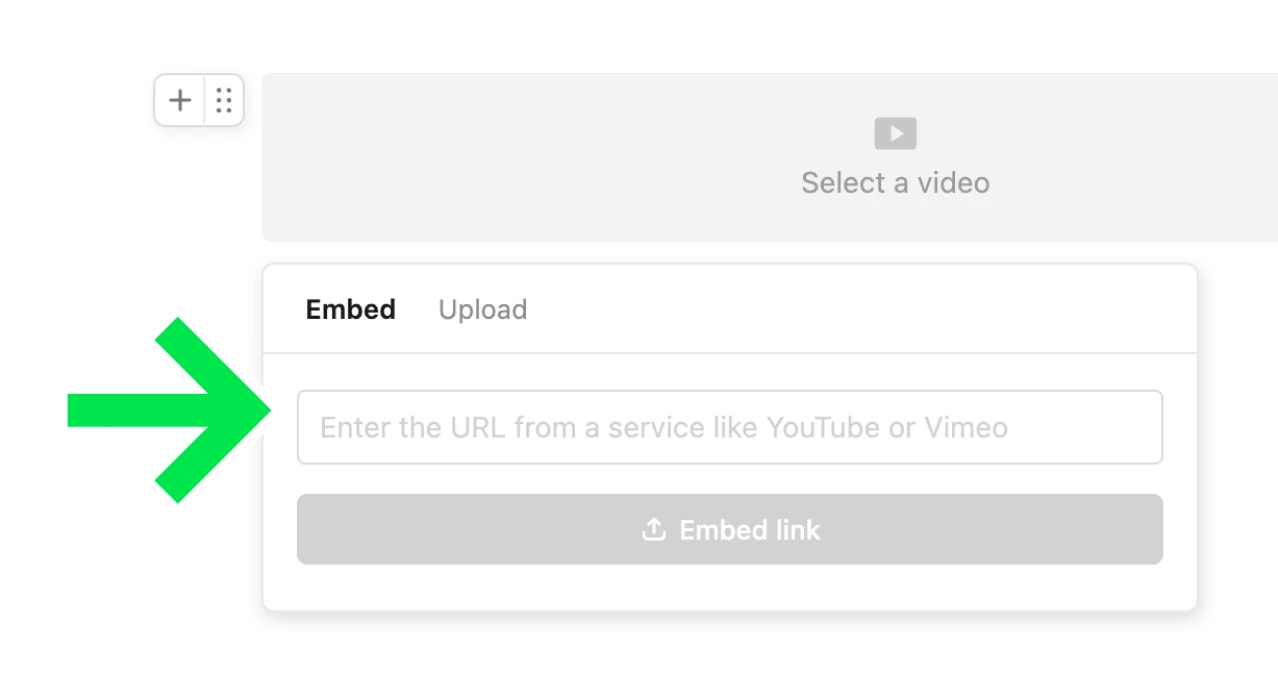
Task: Click the "Embed link" button text
Action: pos(749,530)
